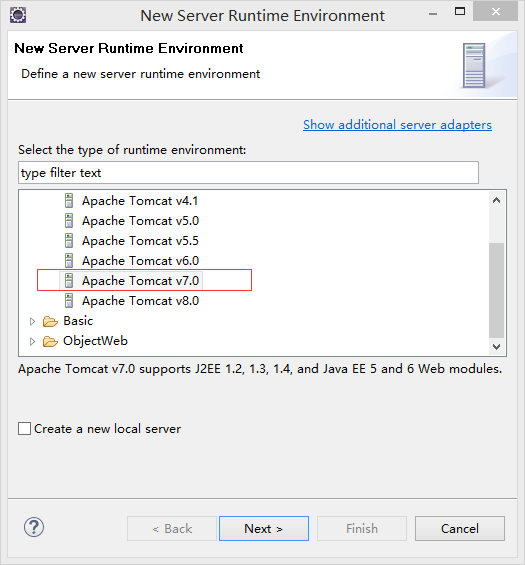Click the disabled Finish button
The width and height of the screenshot is (525, 565).
[x=362, y=529]
